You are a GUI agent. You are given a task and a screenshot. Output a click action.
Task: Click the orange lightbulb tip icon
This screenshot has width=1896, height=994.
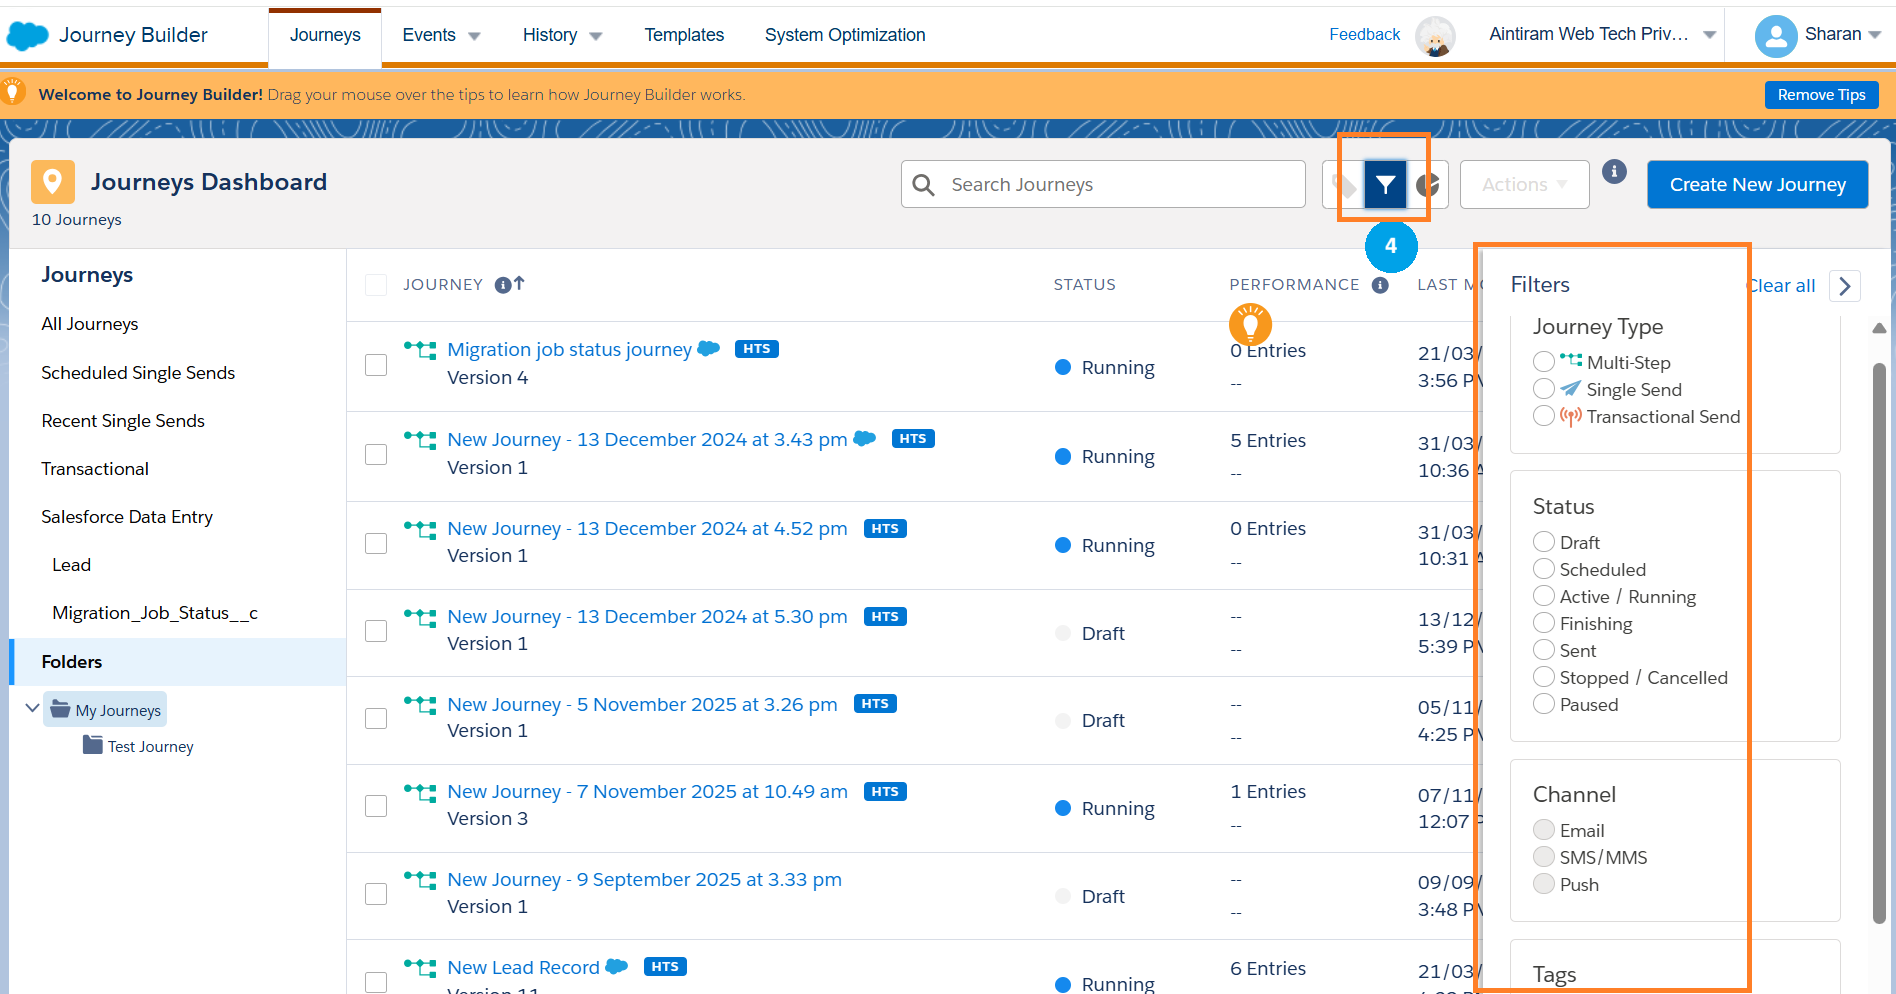(1250, 324)
